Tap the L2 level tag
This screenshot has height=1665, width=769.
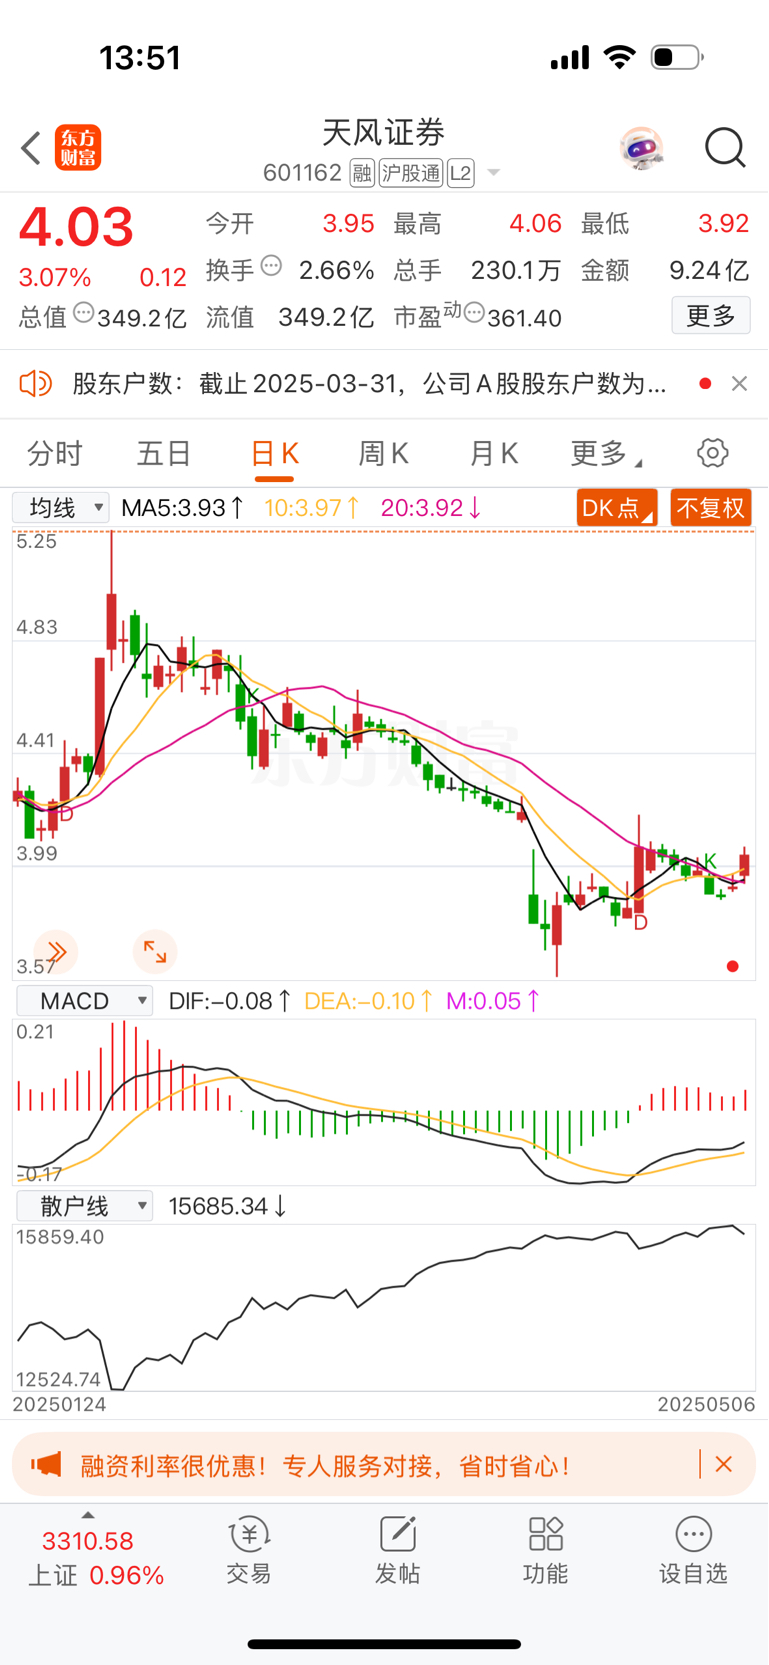[x=460, y=173]
